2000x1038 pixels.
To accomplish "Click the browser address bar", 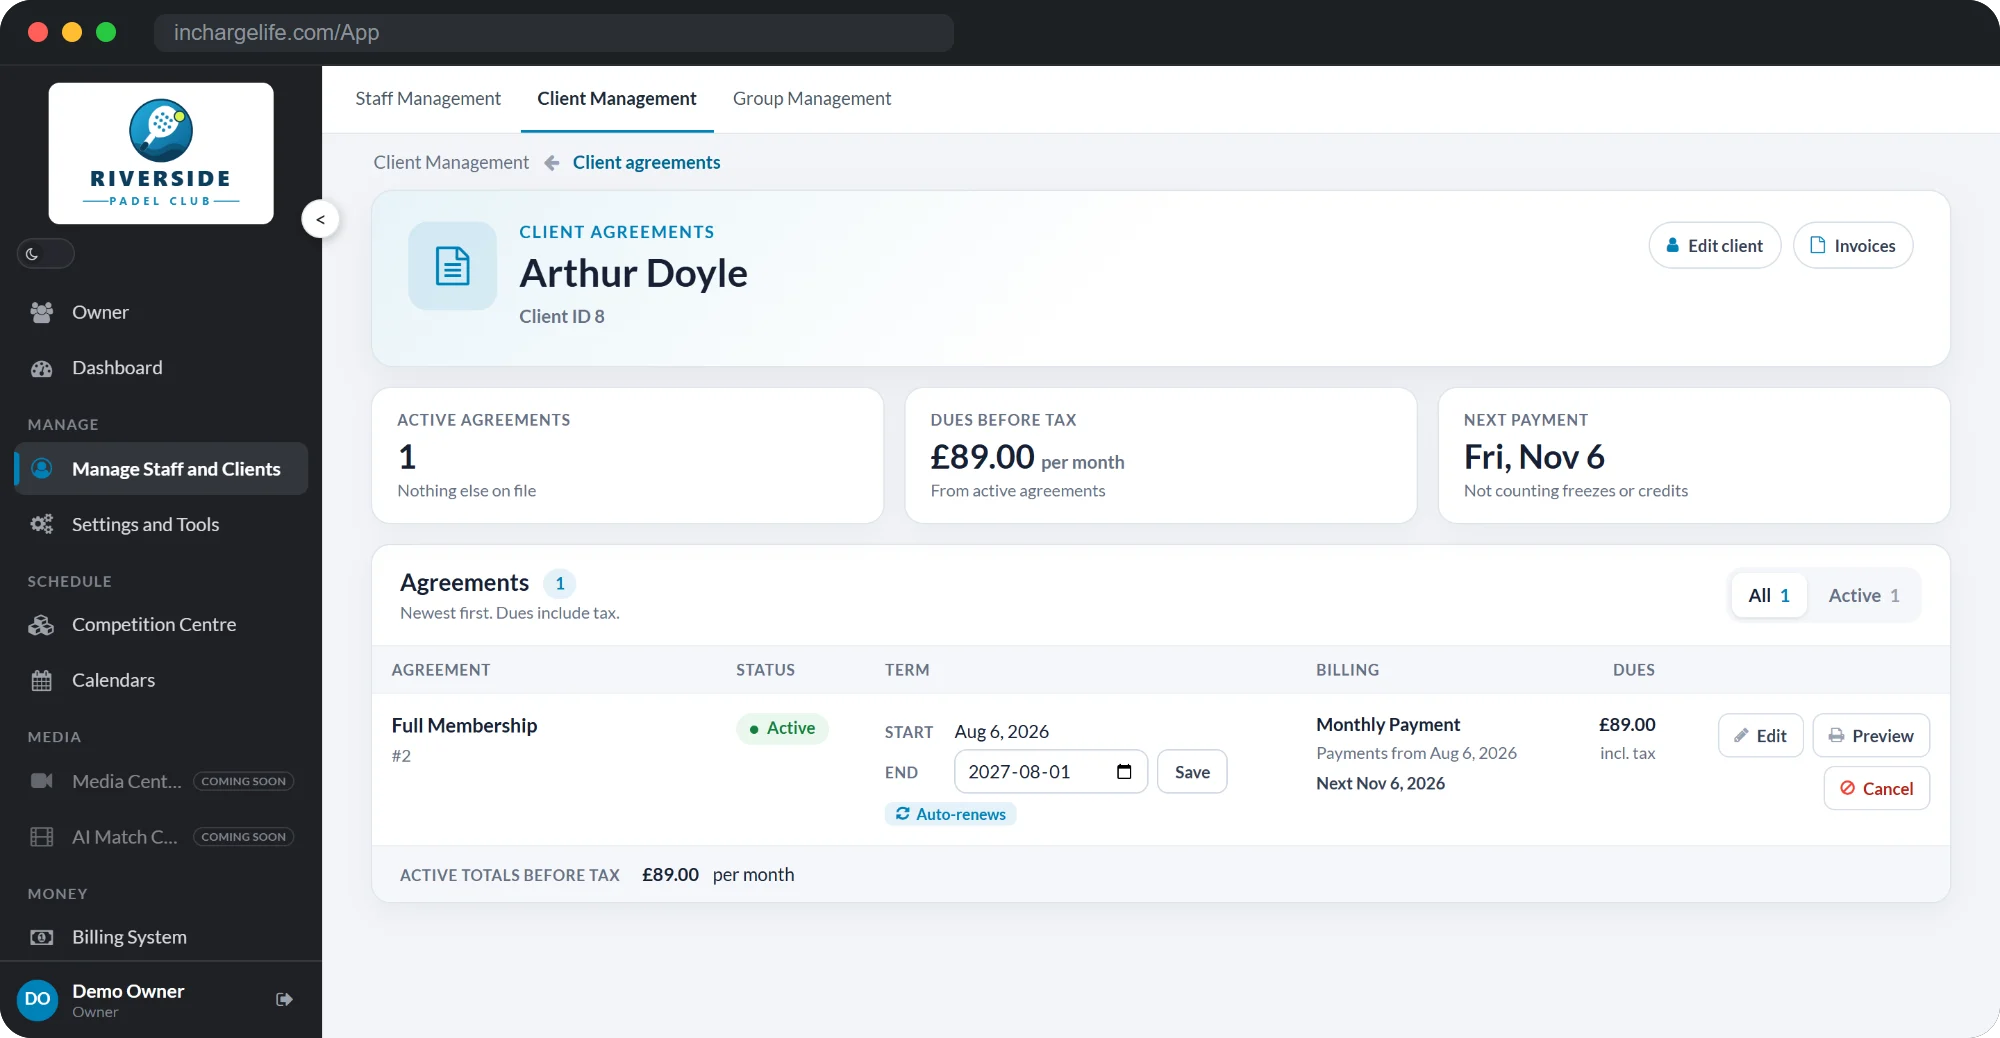I will [554, 33].
